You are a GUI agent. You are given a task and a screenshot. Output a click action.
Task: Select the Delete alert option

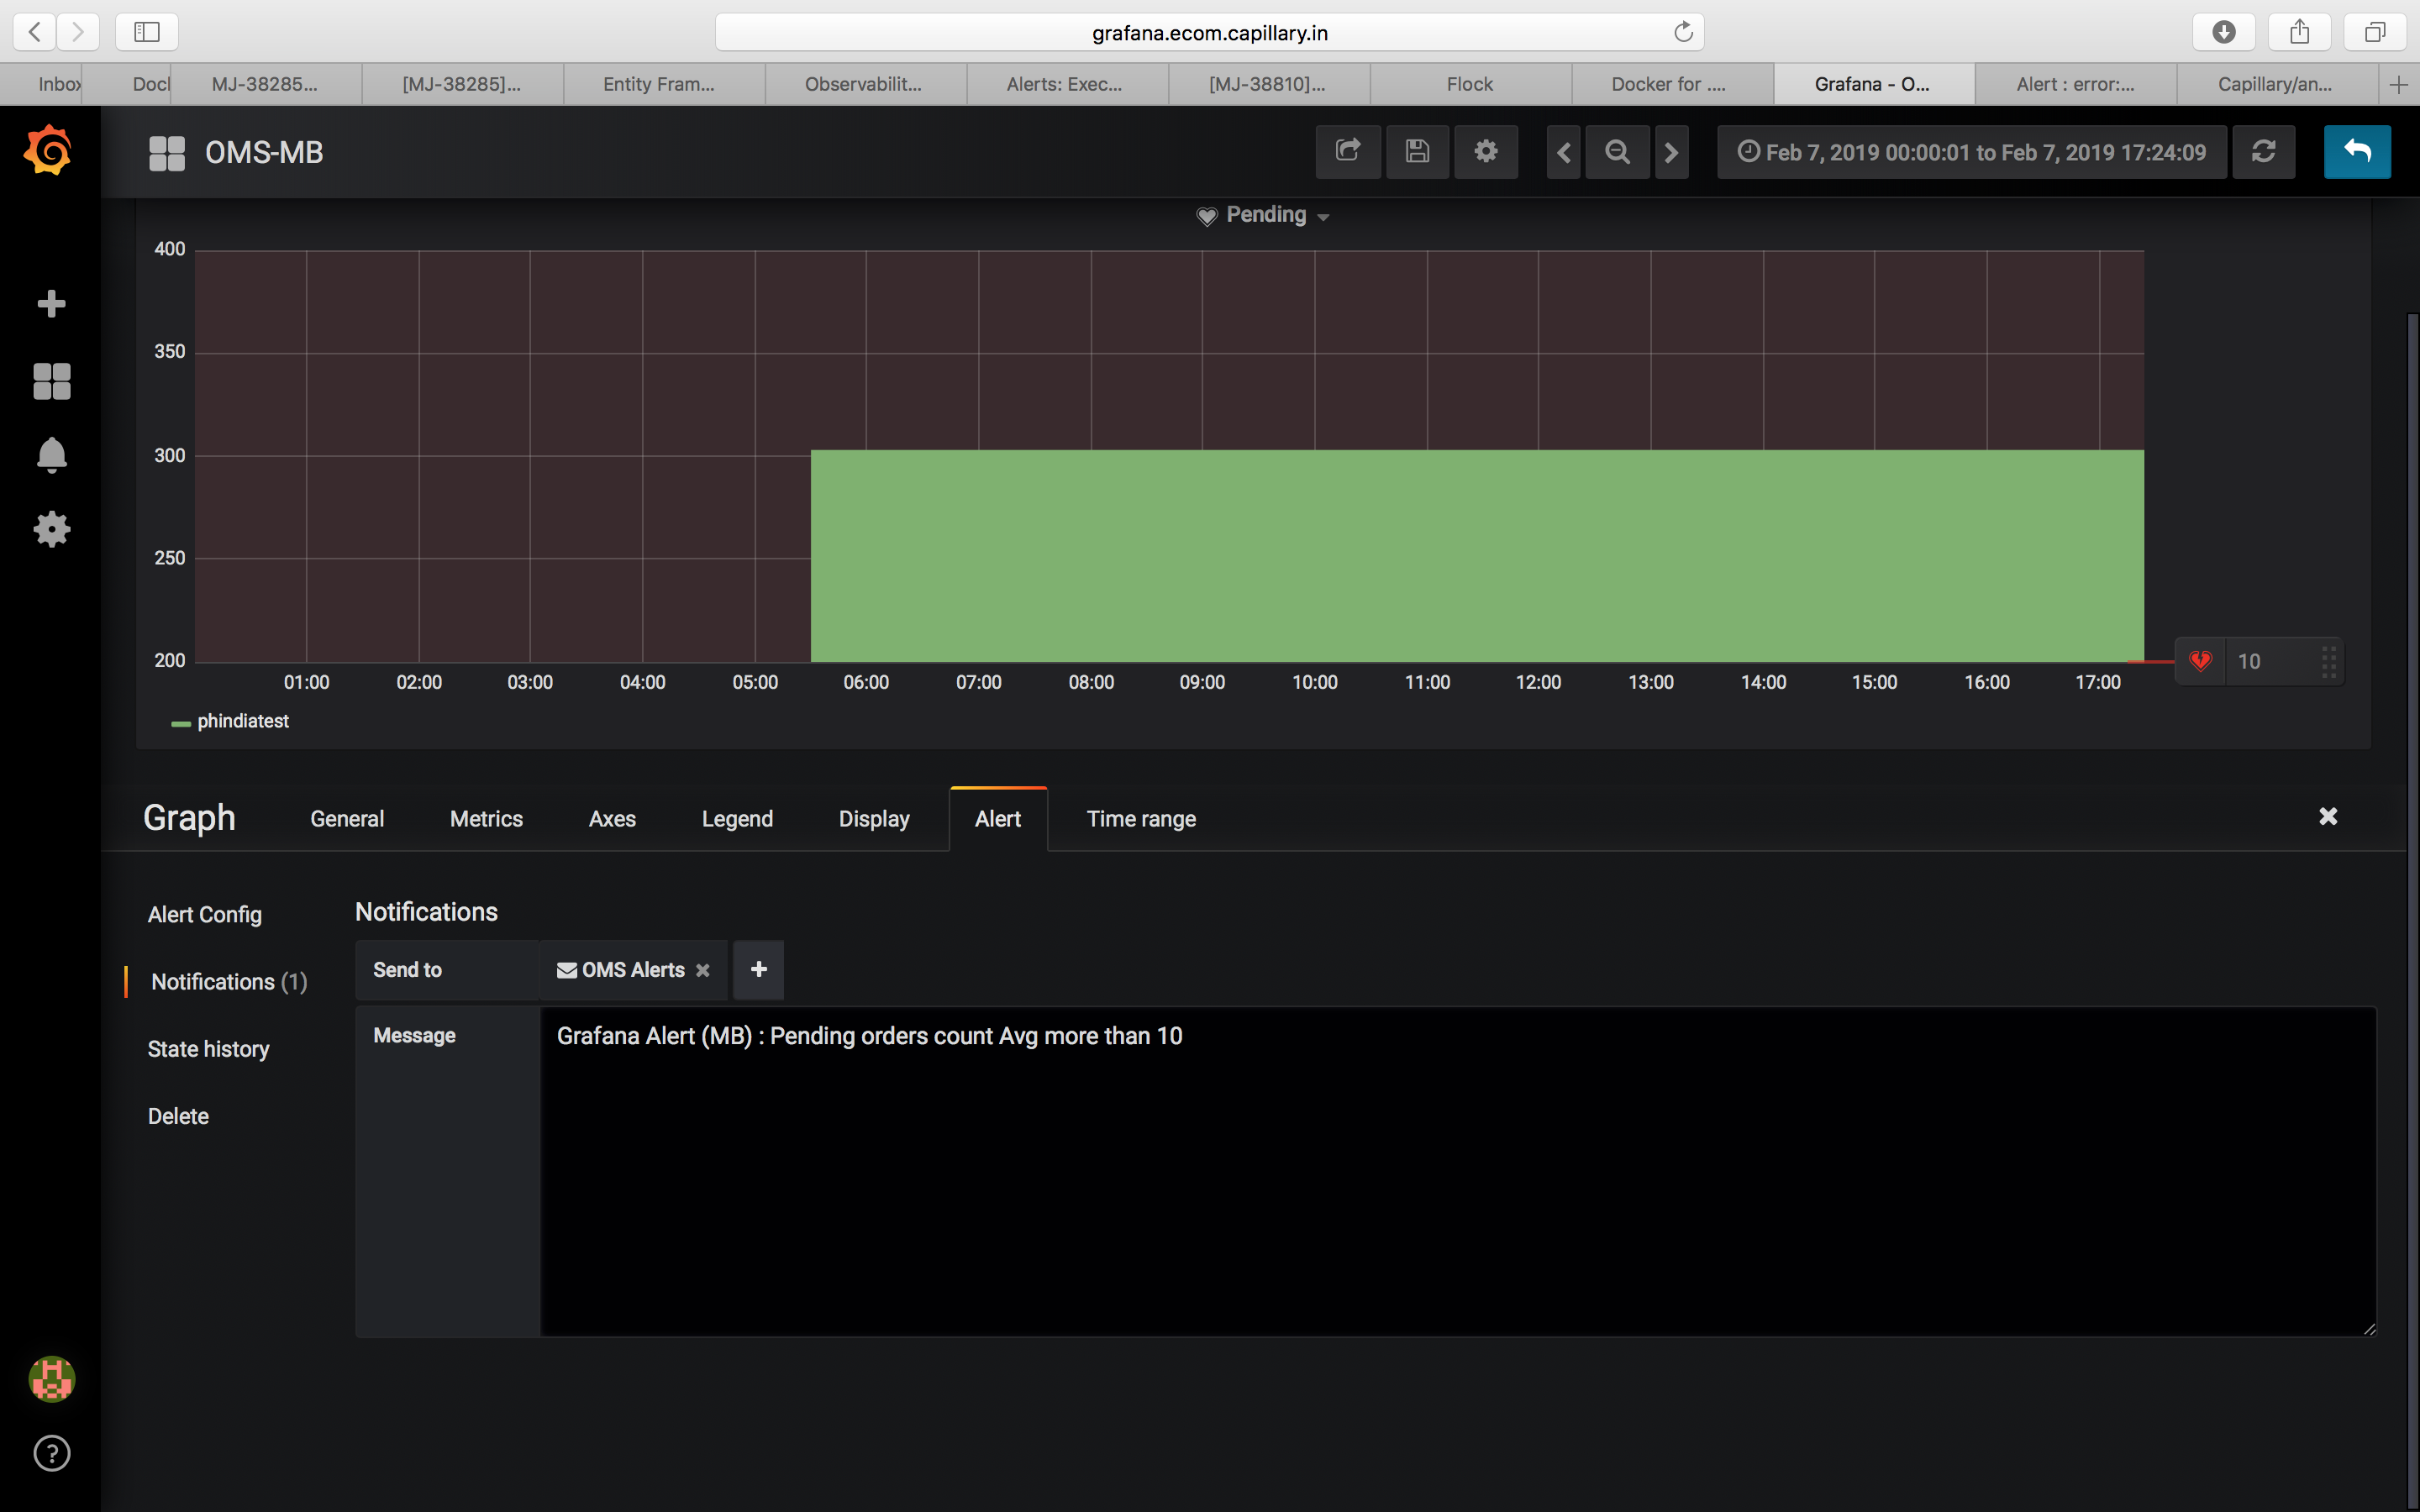point(178,1116)
